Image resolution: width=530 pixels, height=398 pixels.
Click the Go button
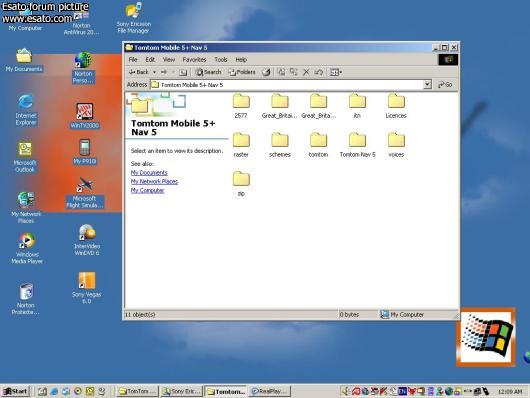click(445, 85)
